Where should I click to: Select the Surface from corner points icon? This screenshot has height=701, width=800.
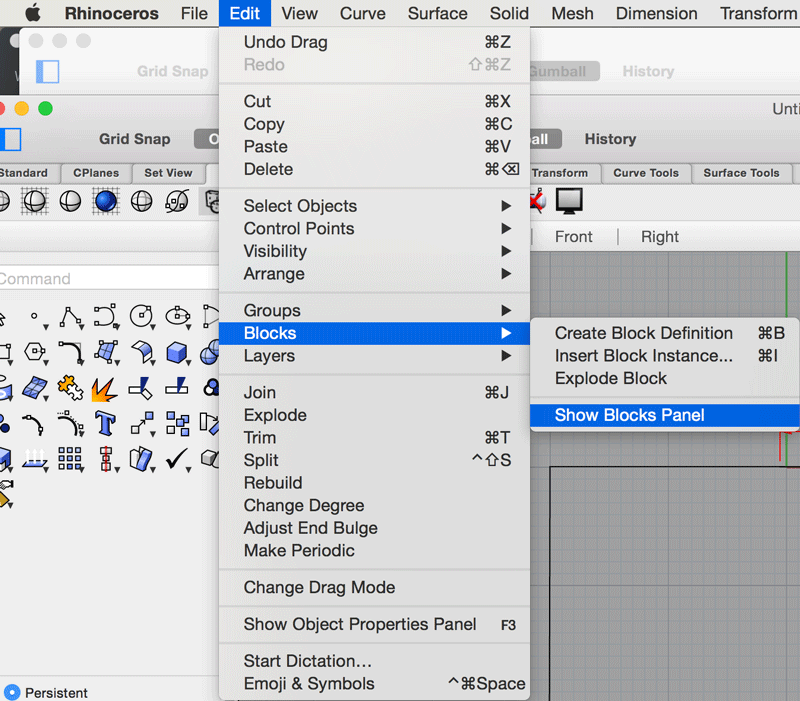(x=106, y=353)
